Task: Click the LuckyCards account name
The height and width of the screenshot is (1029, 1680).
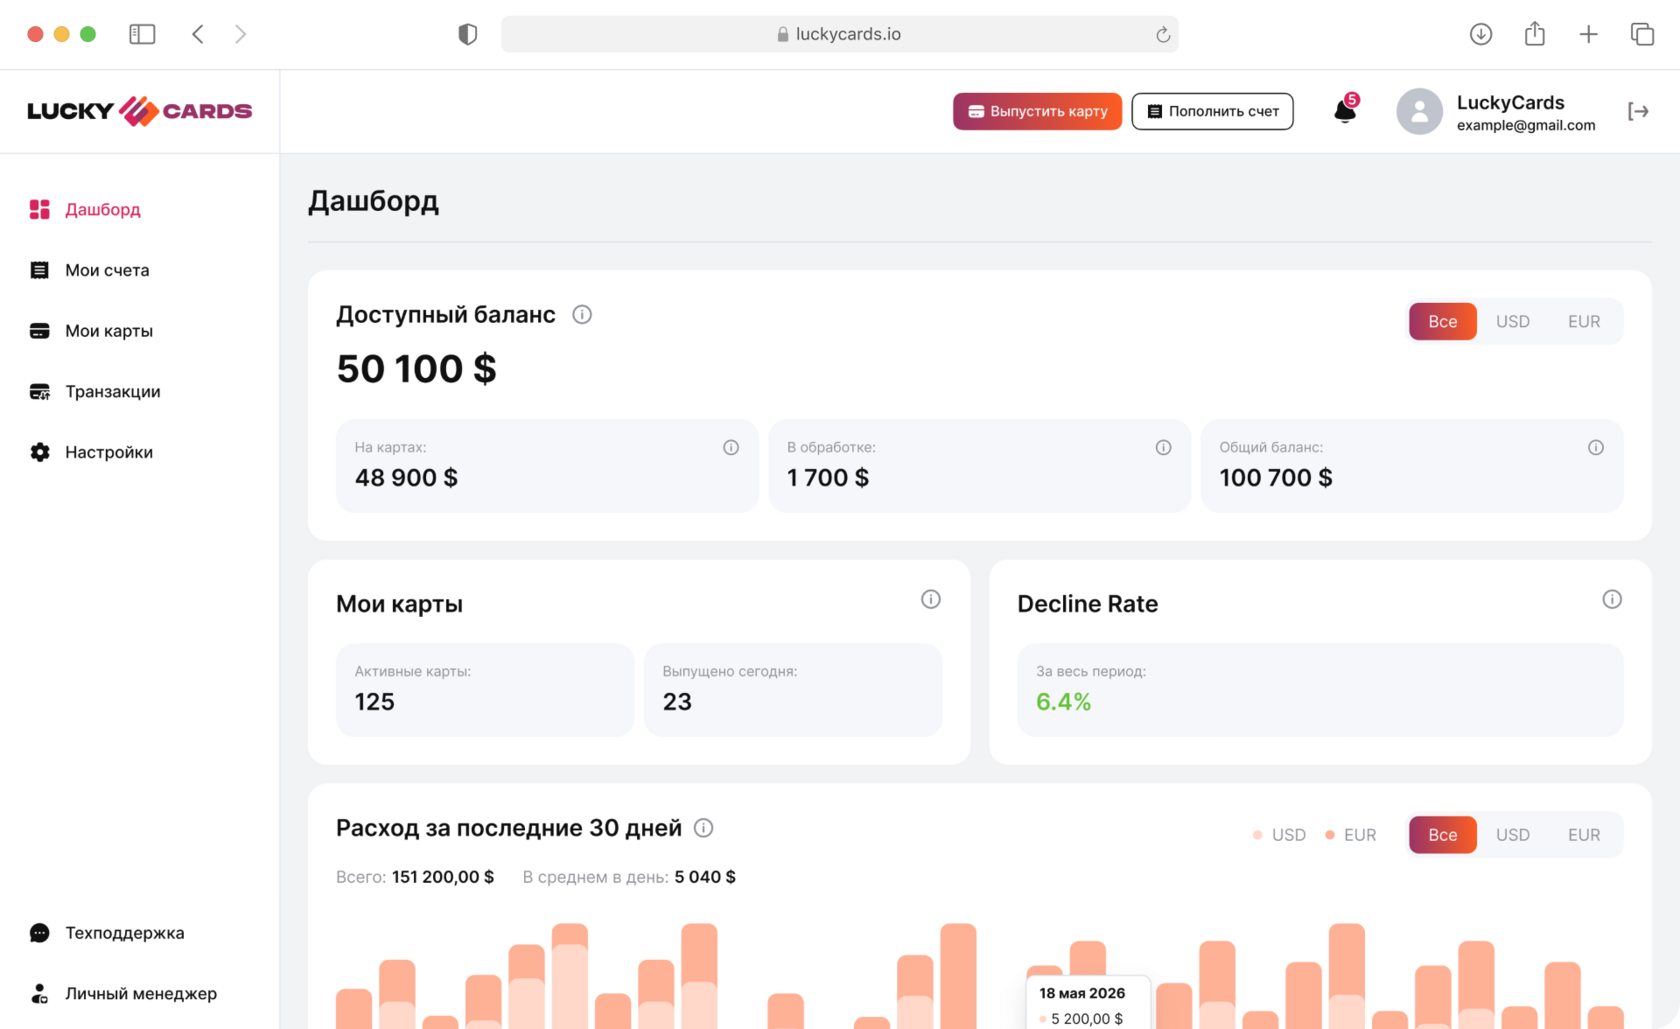Action: tap(1510, 102)
